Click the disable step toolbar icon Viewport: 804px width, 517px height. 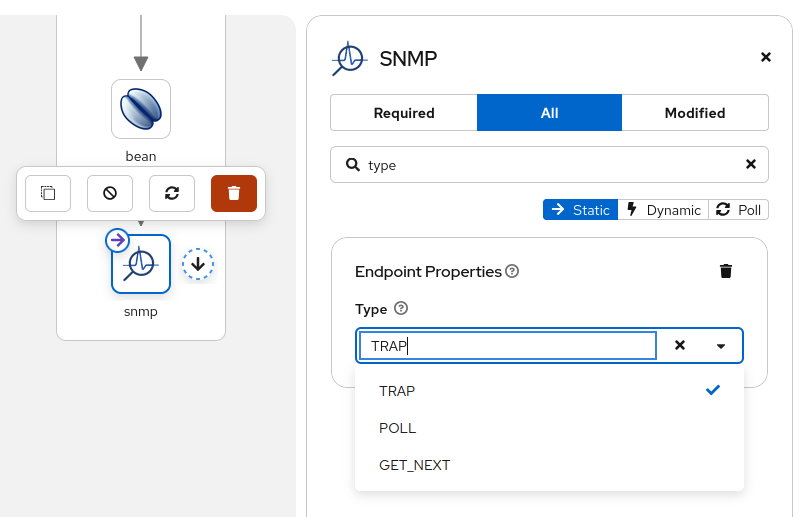(110, 193)
